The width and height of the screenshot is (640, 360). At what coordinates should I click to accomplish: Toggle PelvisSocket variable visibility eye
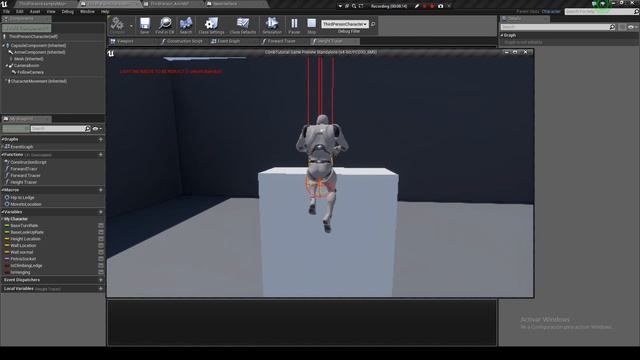point(101,259)
